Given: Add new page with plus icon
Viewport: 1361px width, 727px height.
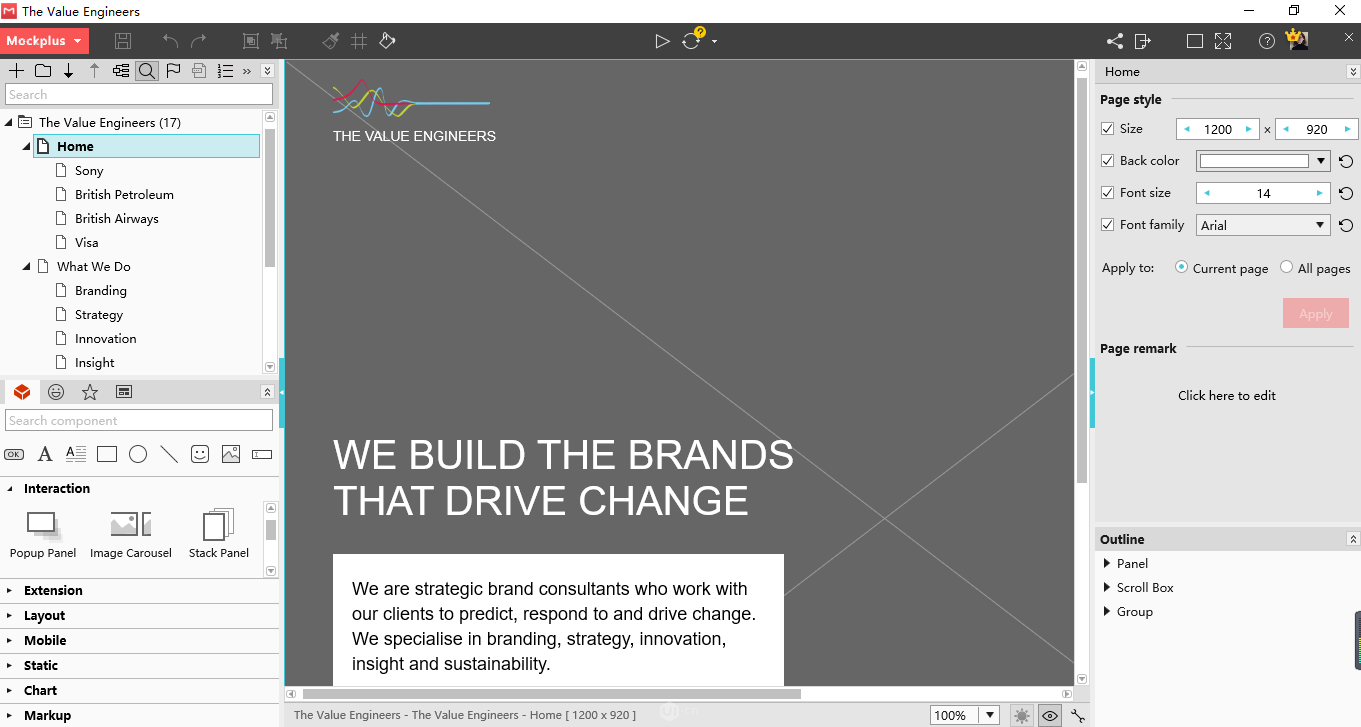Looking at the screenshot, I should (16, 70).
